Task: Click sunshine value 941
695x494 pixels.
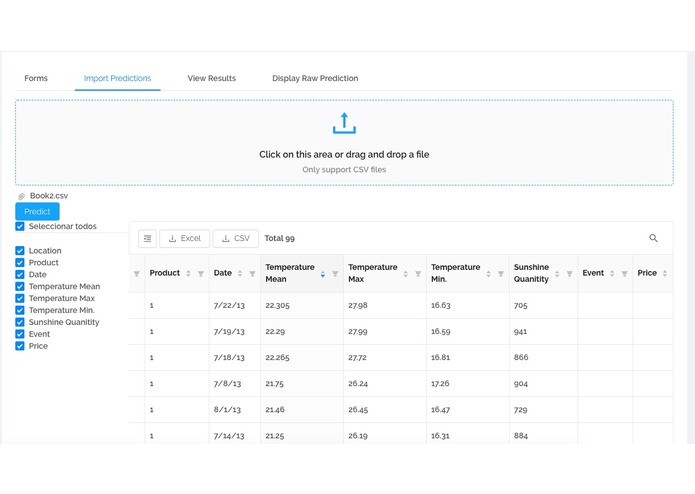Action: click(x=520, y=331)
